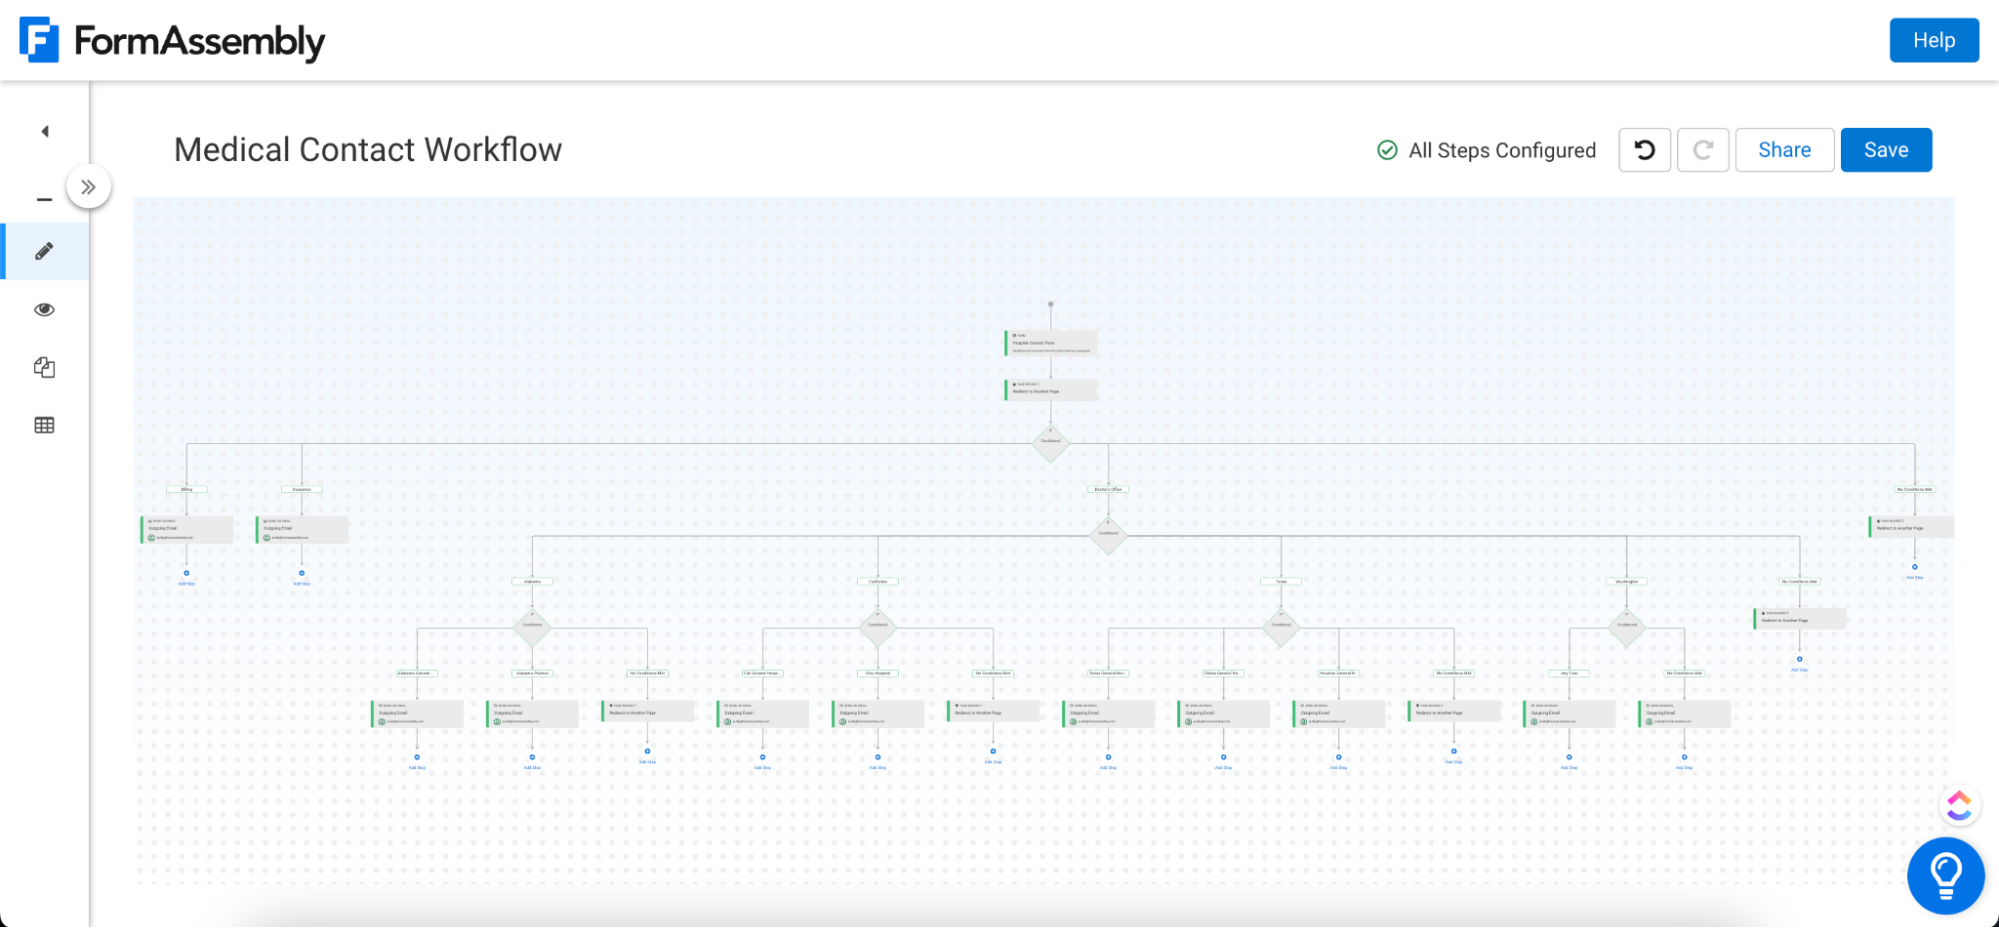Open the ClickUp widget at bottom right
Screen dimensions: 1999x928
1957,805
